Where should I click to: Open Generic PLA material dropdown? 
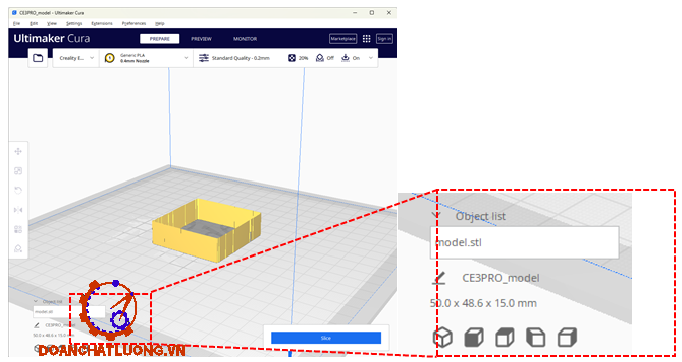(x=147, y=58)
